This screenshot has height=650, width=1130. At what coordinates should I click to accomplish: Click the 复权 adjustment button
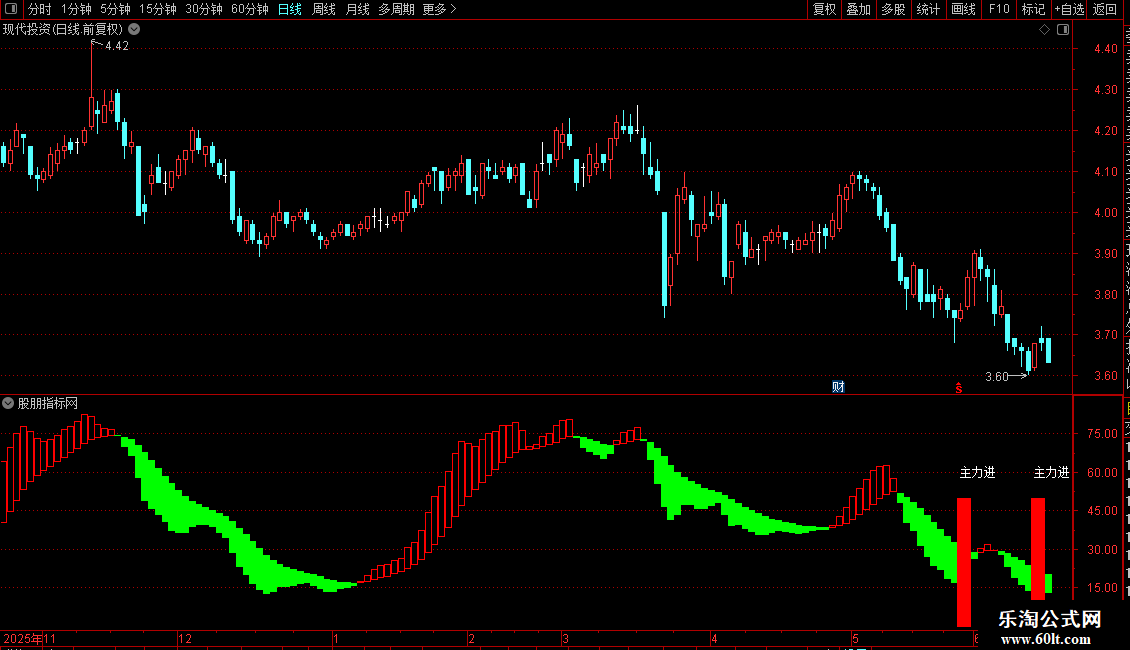click(824, 9)
